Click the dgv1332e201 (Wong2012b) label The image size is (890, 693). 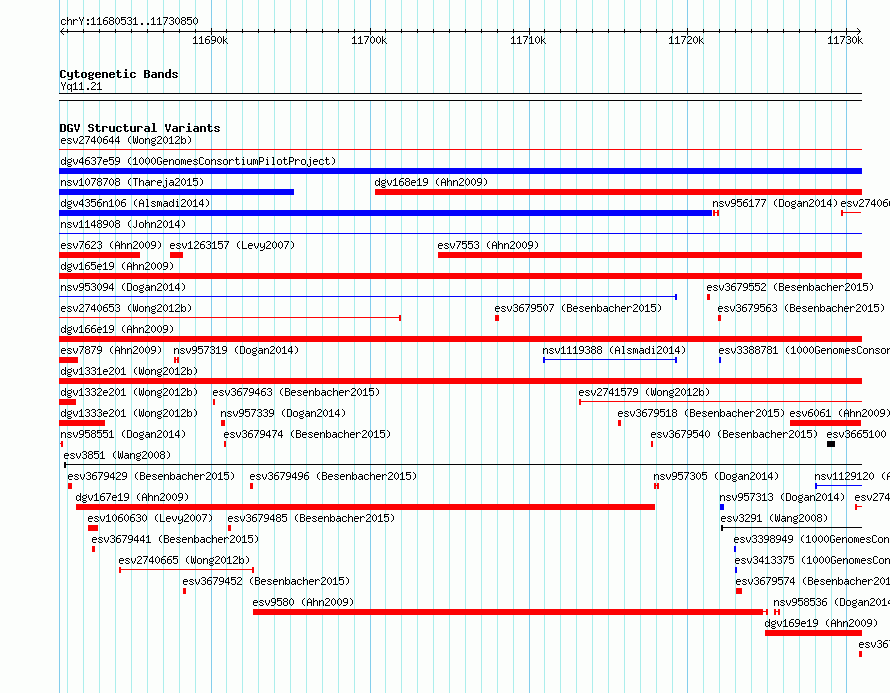coord(129,392)
